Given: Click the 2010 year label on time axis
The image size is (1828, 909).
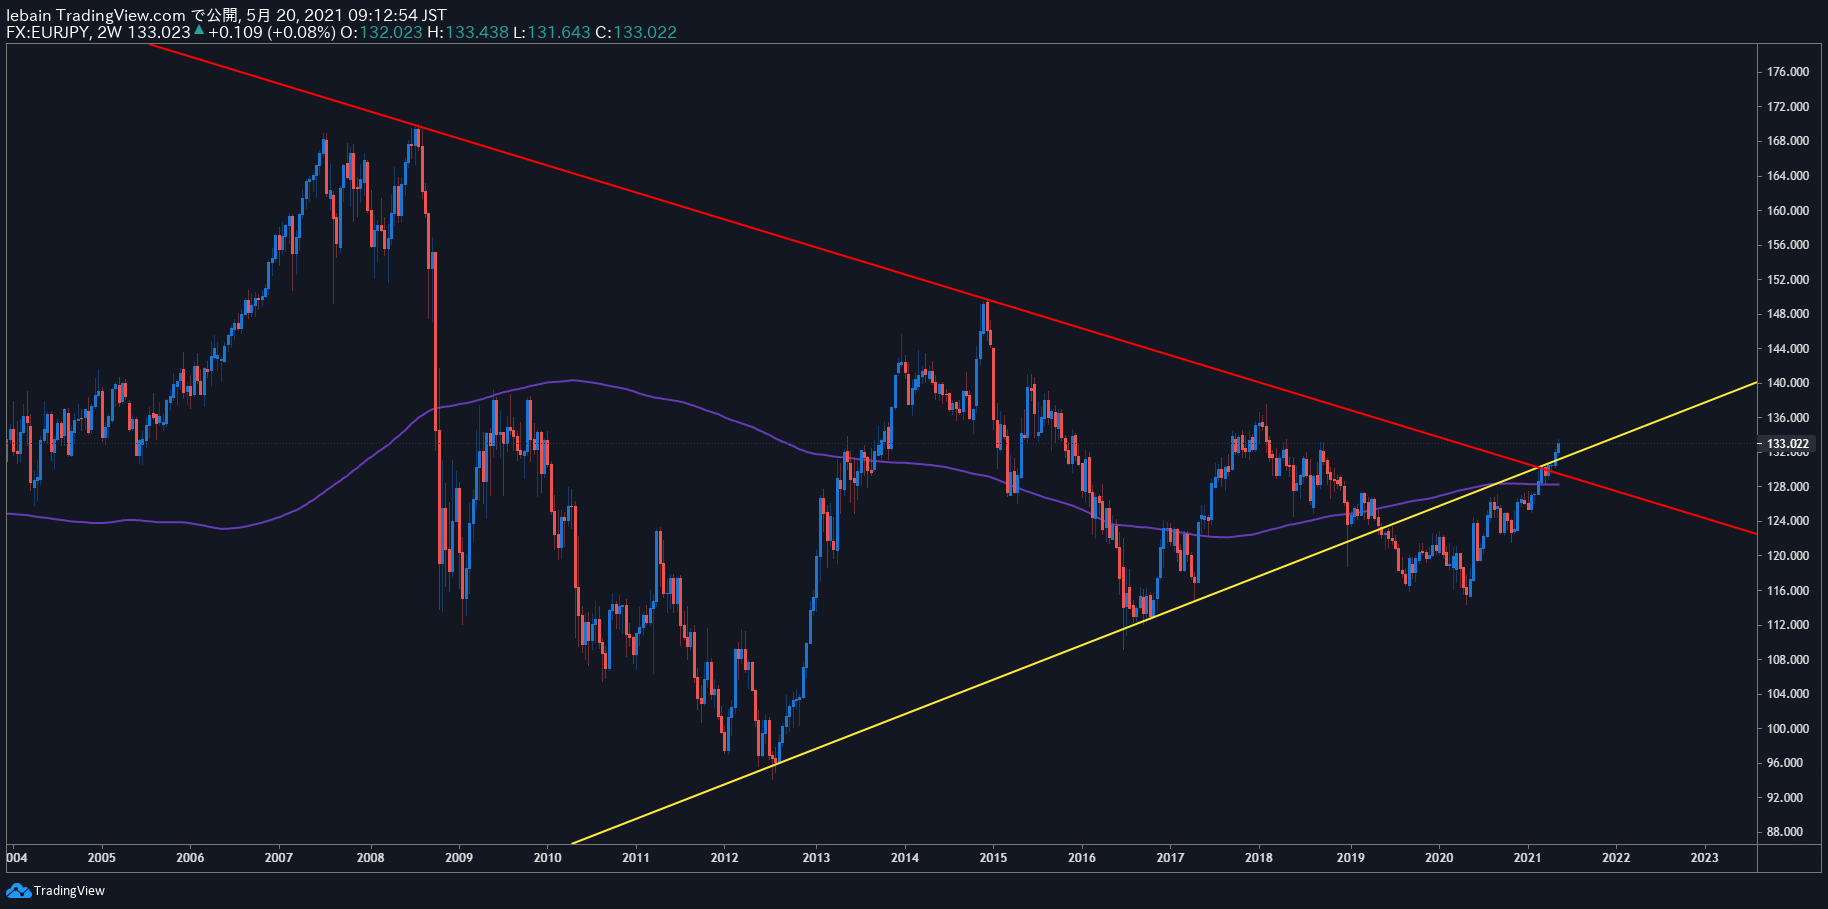Looking at the screenshot, I should [x=547, y=858].
